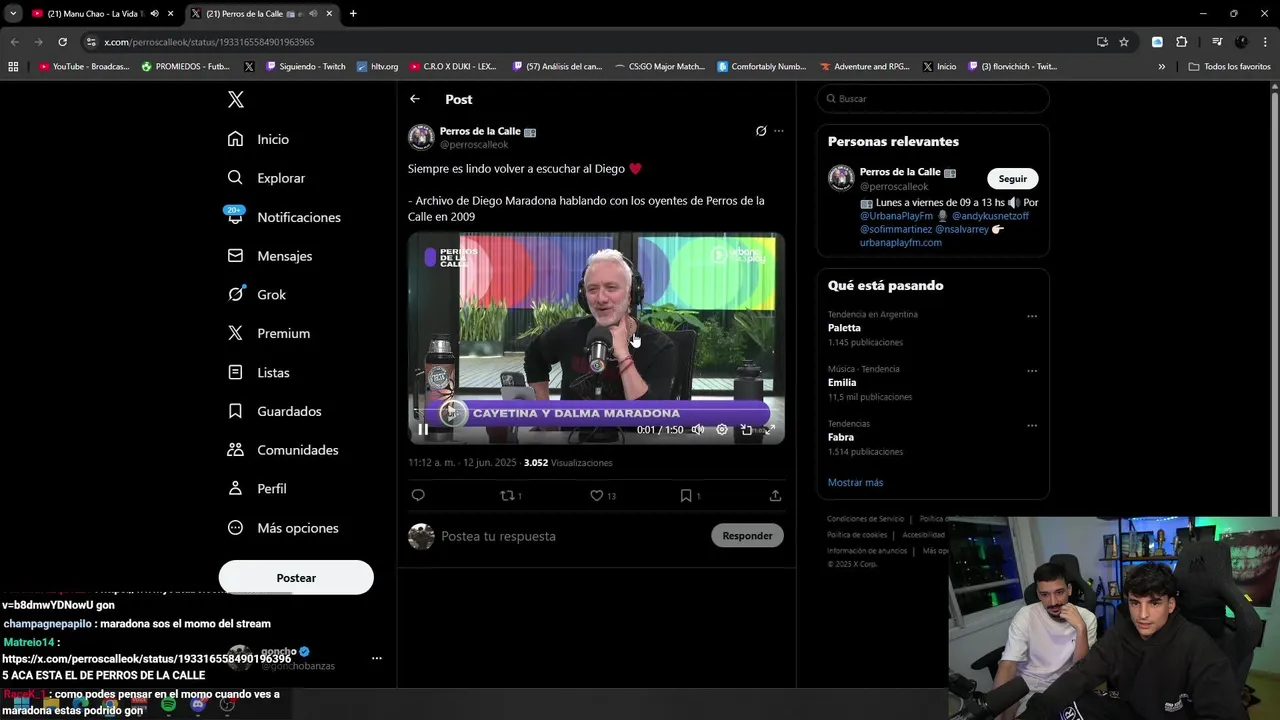Open the tab search dropdown arrow
The height and width of the screenshot is (720, 1280).
[x=13, y=14]
